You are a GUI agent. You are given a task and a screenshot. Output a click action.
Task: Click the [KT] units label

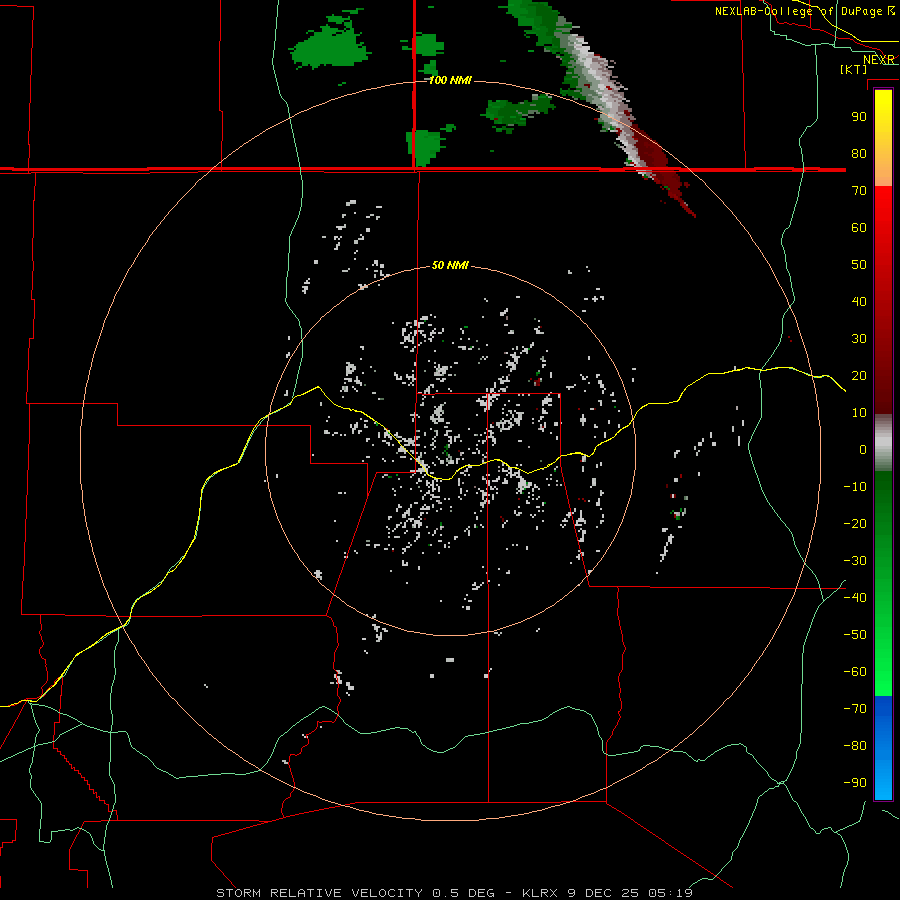point(854,69)
